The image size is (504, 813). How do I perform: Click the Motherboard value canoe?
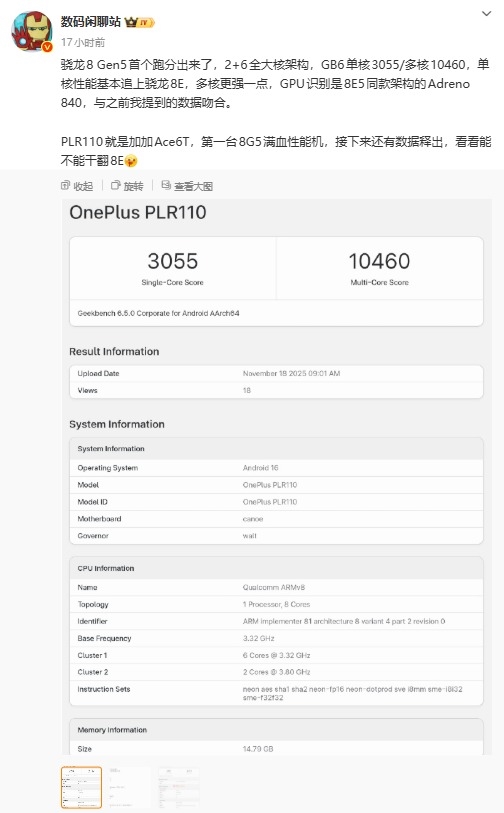253,518
